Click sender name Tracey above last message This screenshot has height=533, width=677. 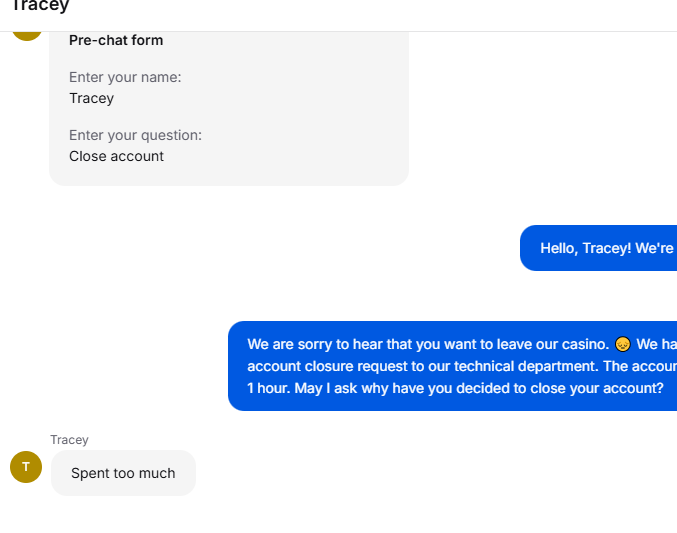[69, 440]
